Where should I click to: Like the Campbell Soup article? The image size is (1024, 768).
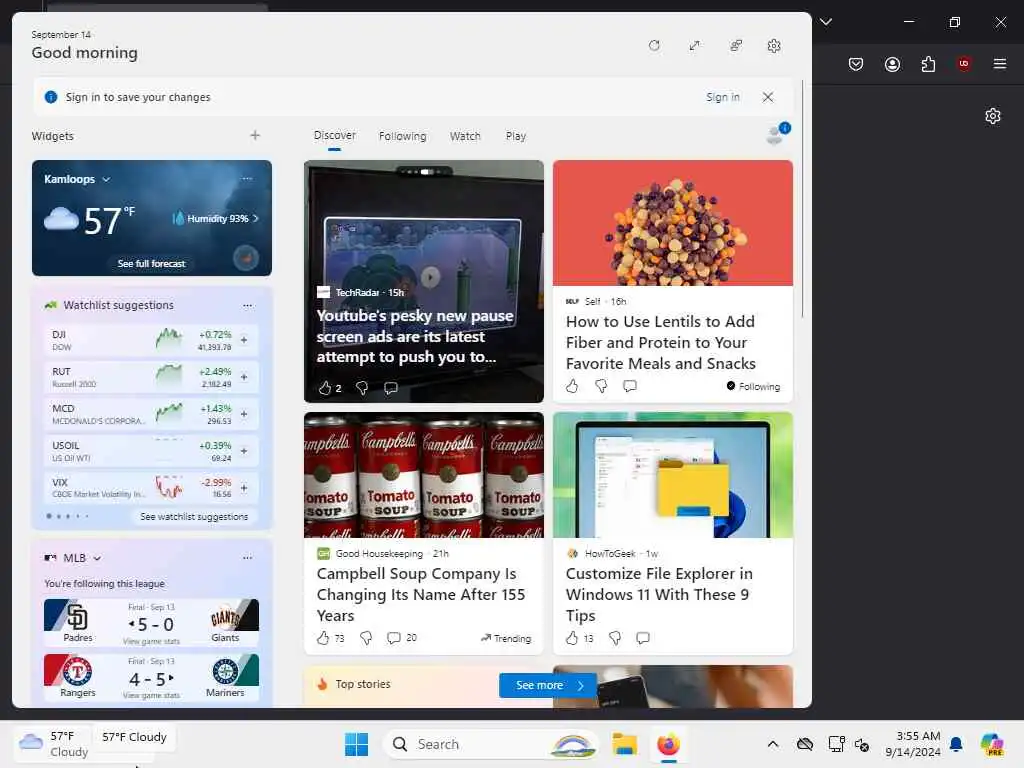323,638
